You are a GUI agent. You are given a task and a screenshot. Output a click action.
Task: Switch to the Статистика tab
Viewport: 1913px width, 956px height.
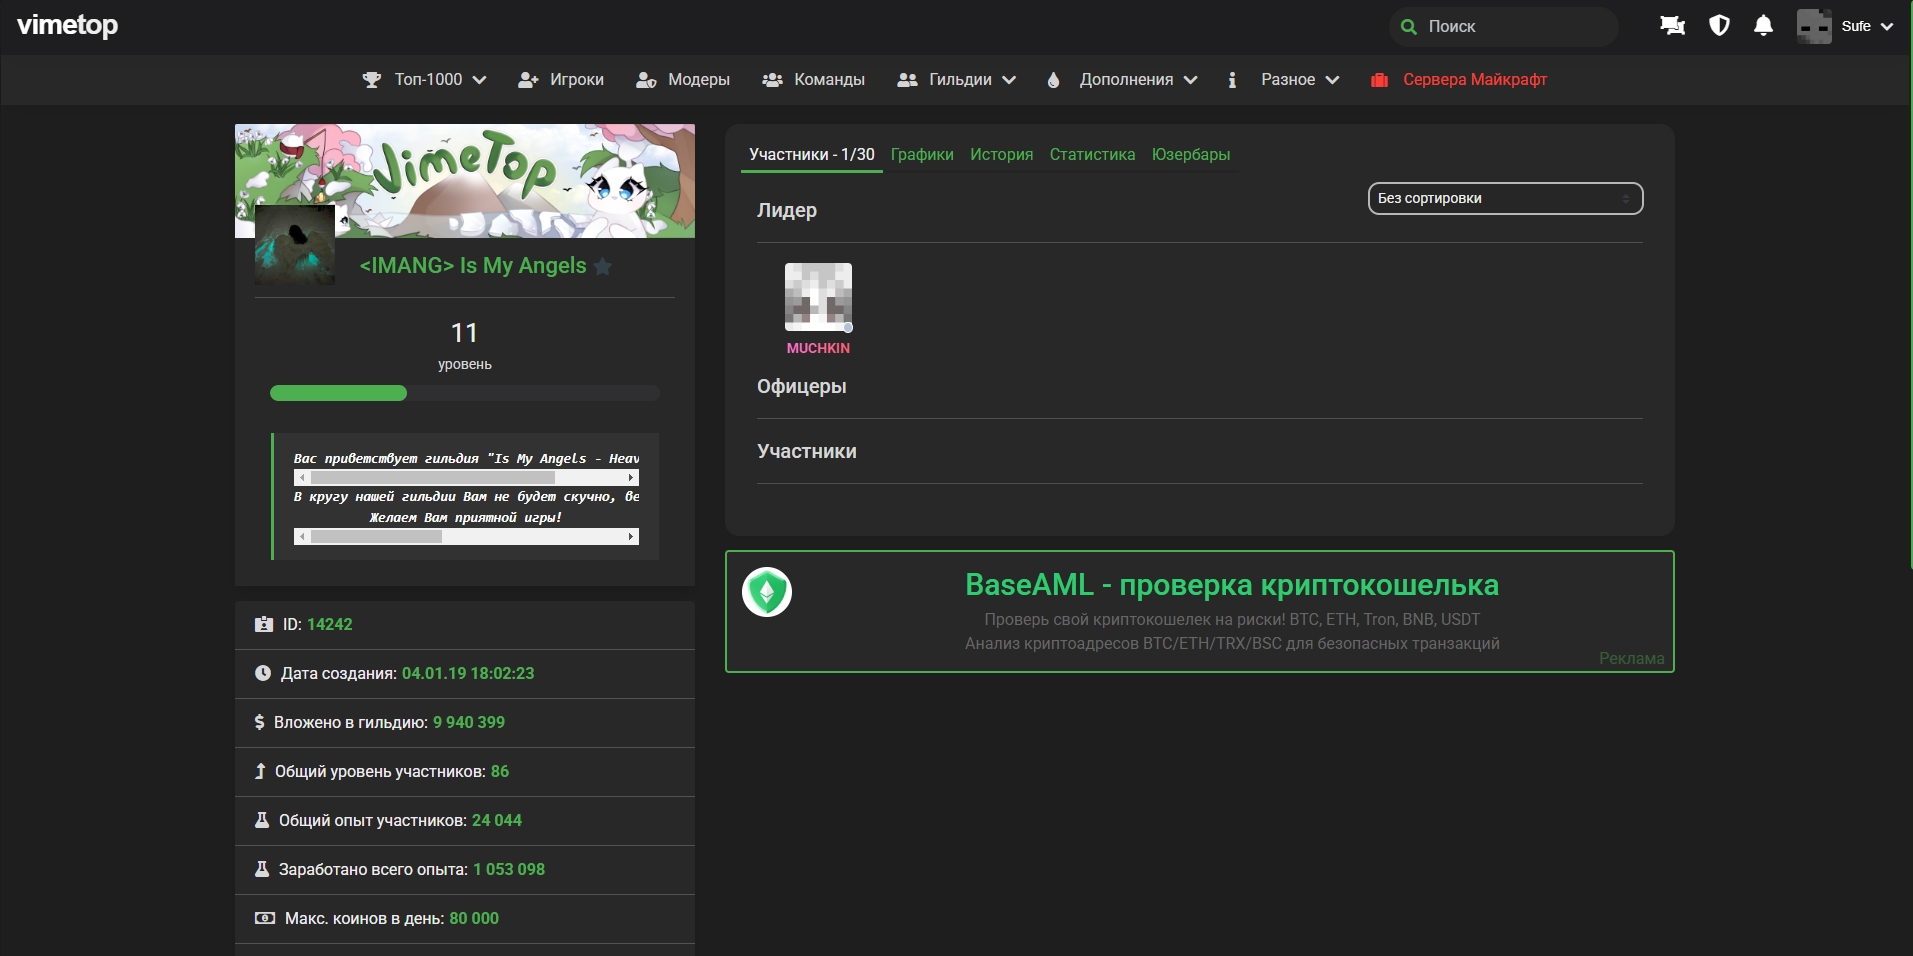pos(1092,155)
